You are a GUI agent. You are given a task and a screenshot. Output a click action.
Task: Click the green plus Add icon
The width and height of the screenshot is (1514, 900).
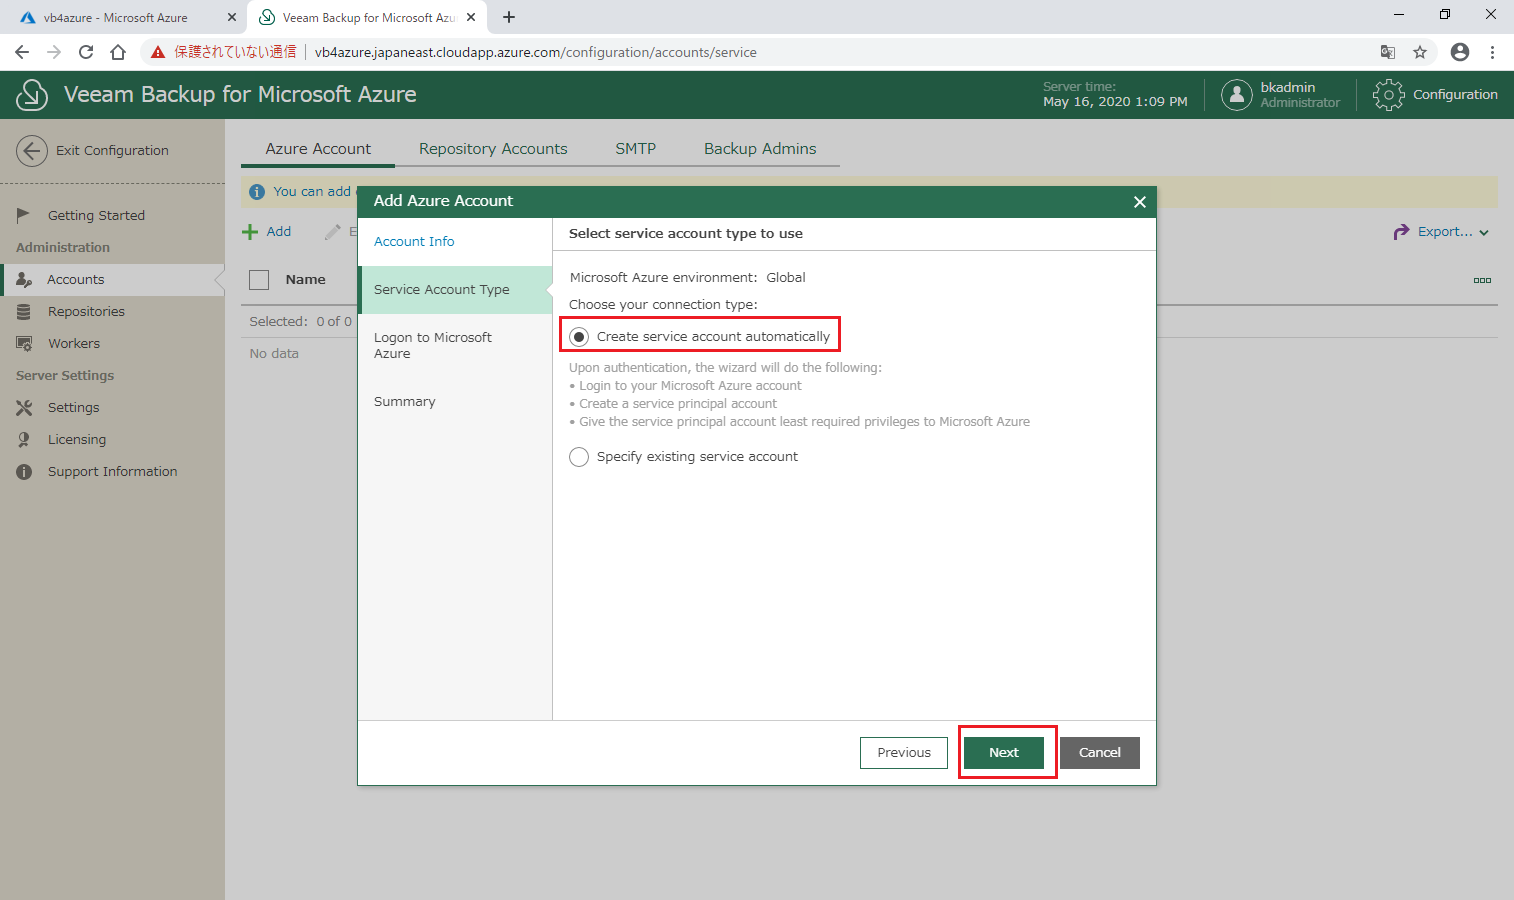[x=250, y=232]
